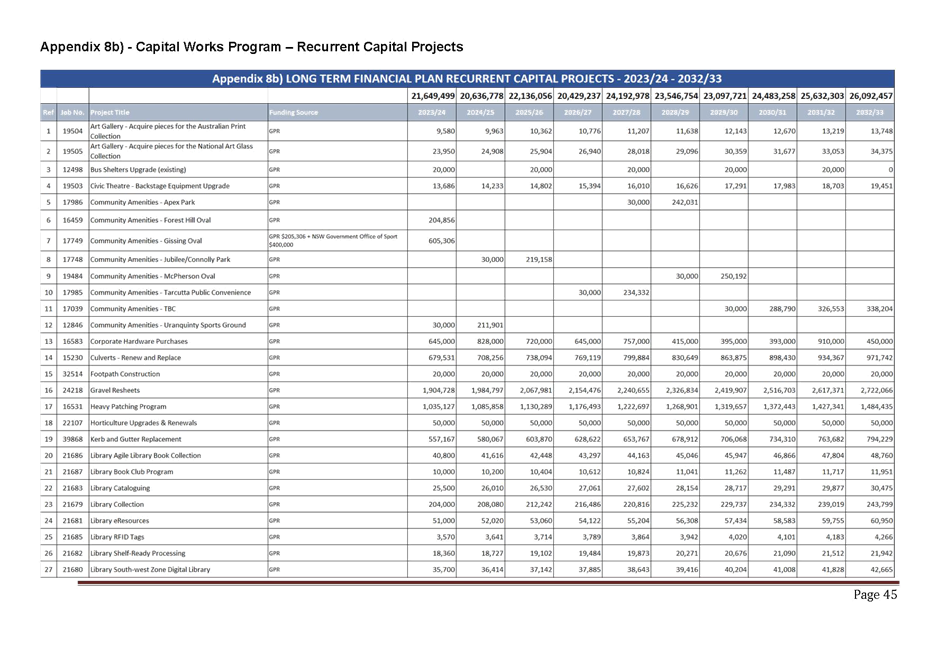Screen dimensions: 928x656
Task: Select value 971,742 in Culverts row
Action: [x=879, y=358]
